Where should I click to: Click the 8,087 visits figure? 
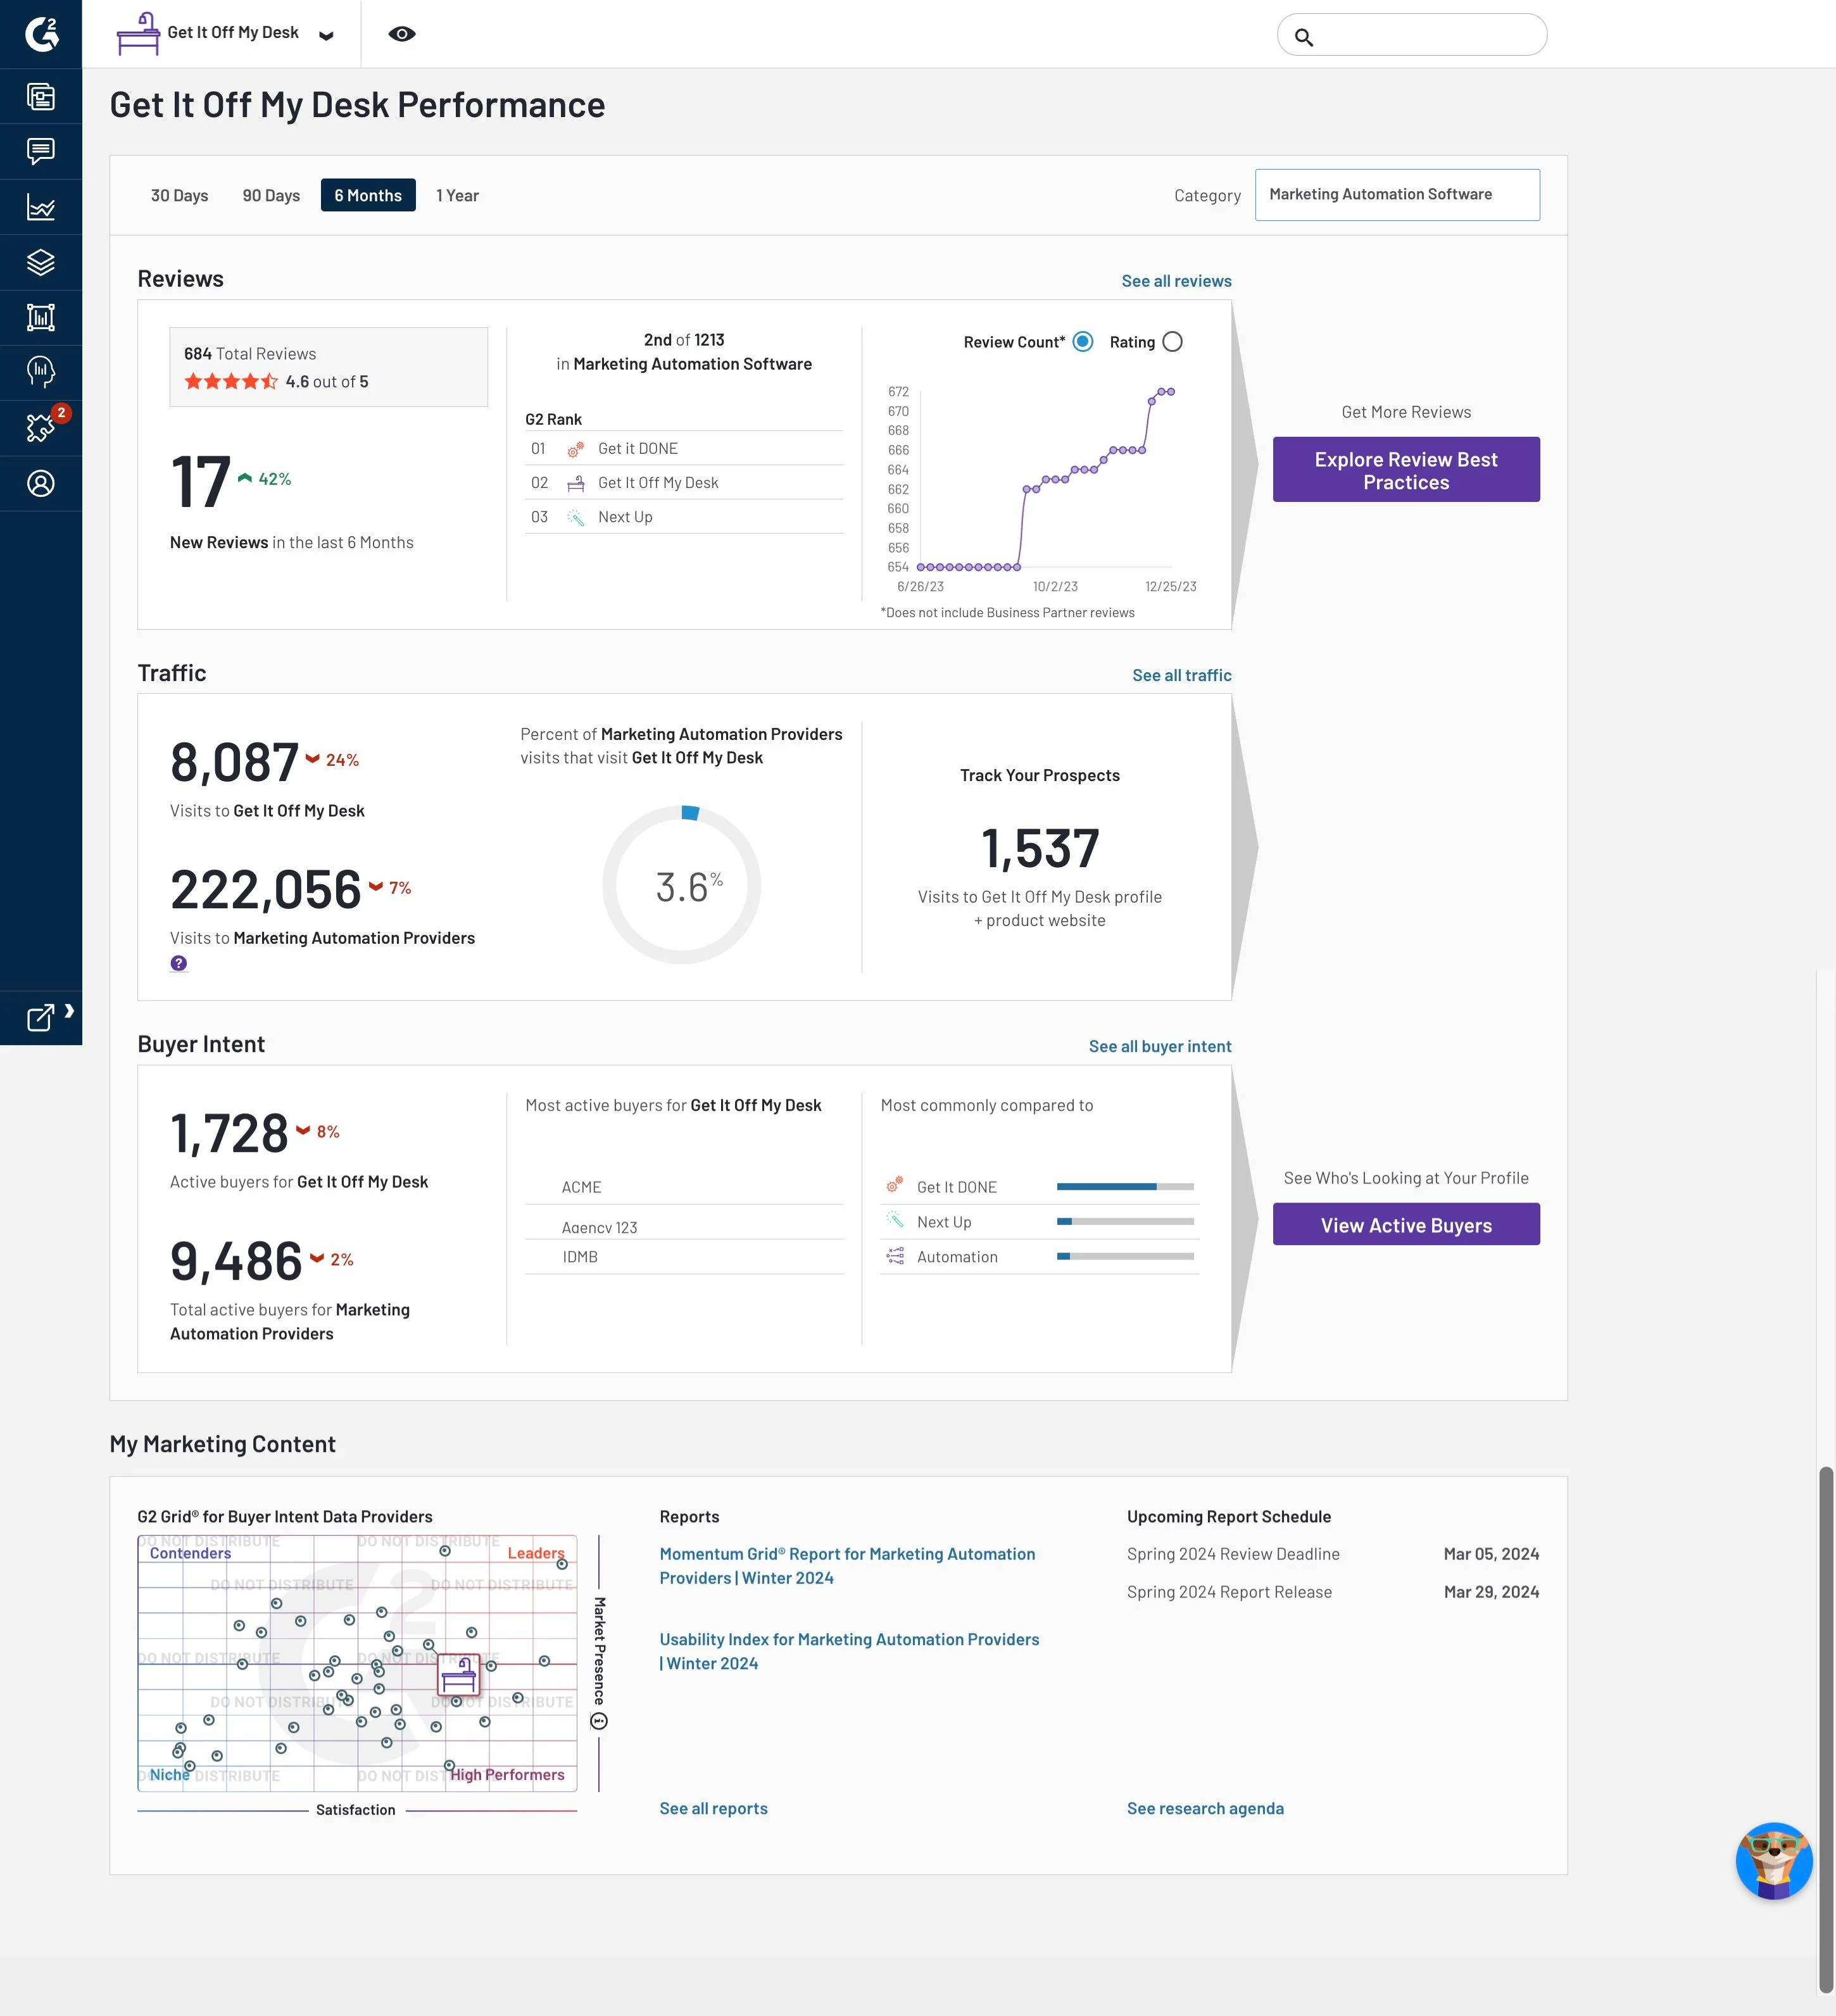coord(234,763)
